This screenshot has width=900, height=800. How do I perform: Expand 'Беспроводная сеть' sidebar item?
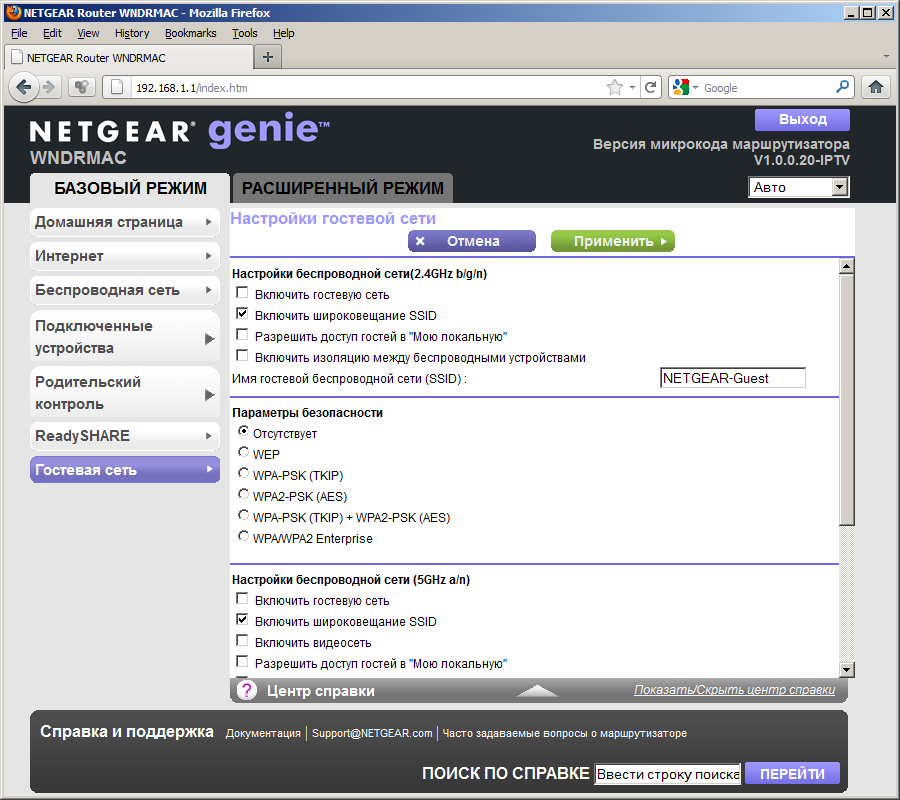tap(125, 290)
